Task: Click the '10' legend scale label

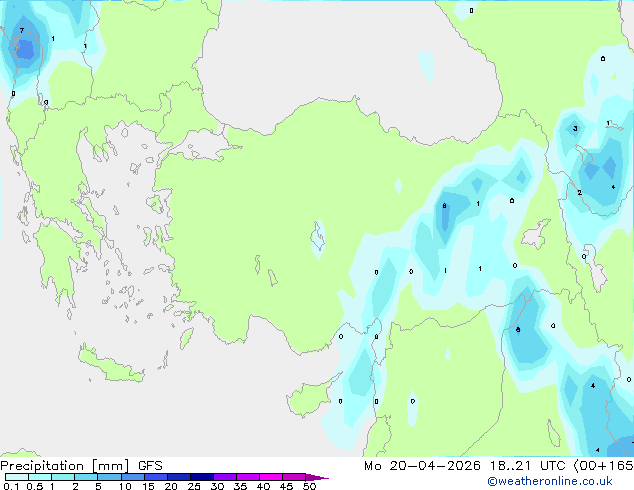Action: [125, 486]
